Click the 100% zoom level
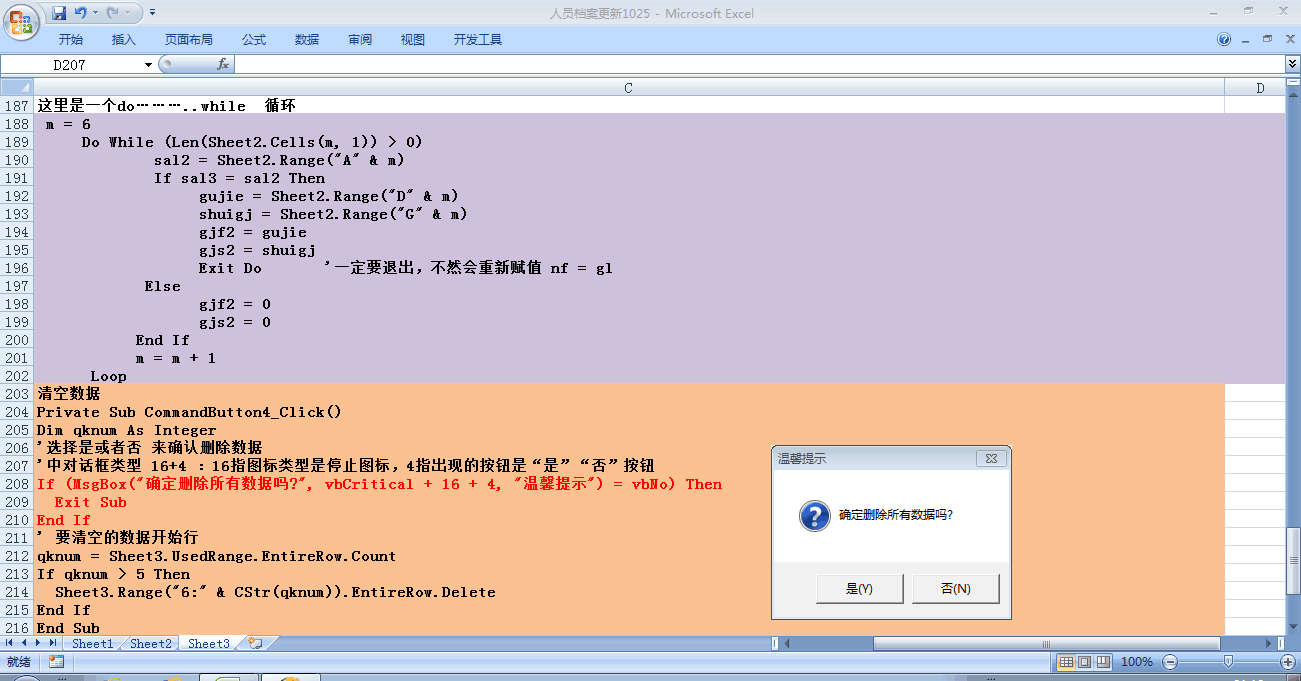Screen dimensions: 1301x681 coord(1136,662)
